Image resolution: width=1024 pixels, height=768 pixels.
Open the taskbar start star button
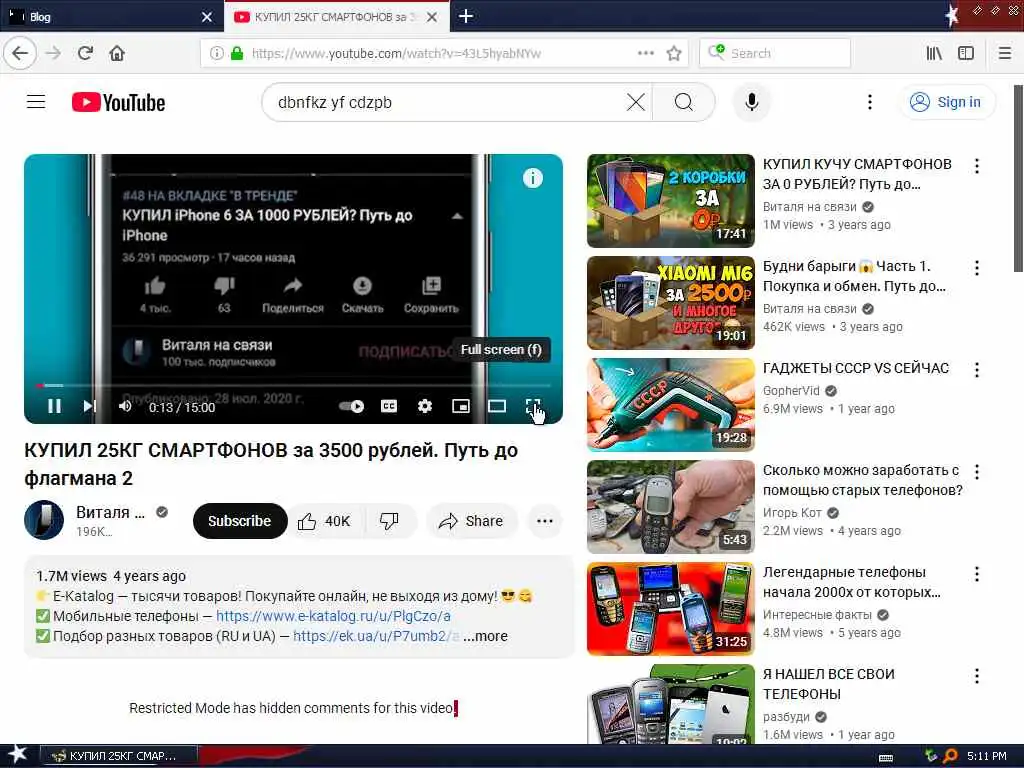pos(17,755)
